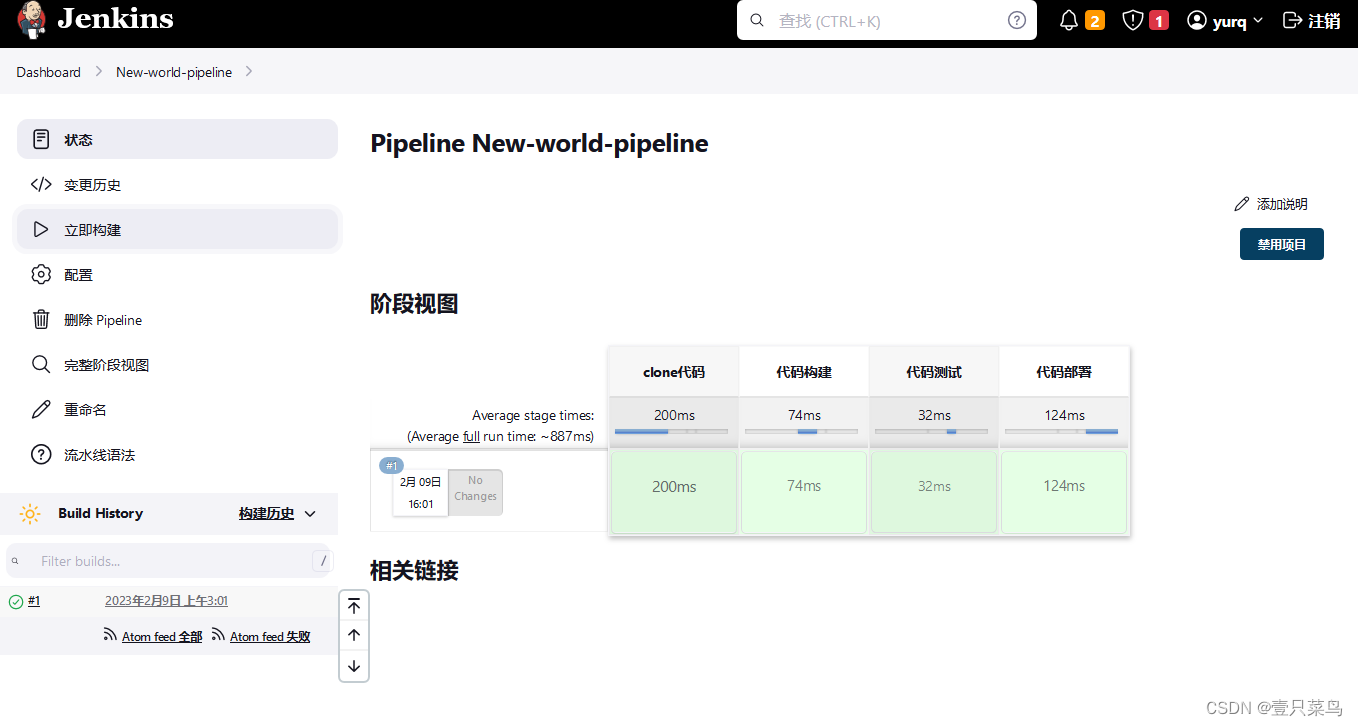Click progress bar under 200ms average
Image resolution: width=1358 pixels, height=726 pixels.
pos(671,432)
